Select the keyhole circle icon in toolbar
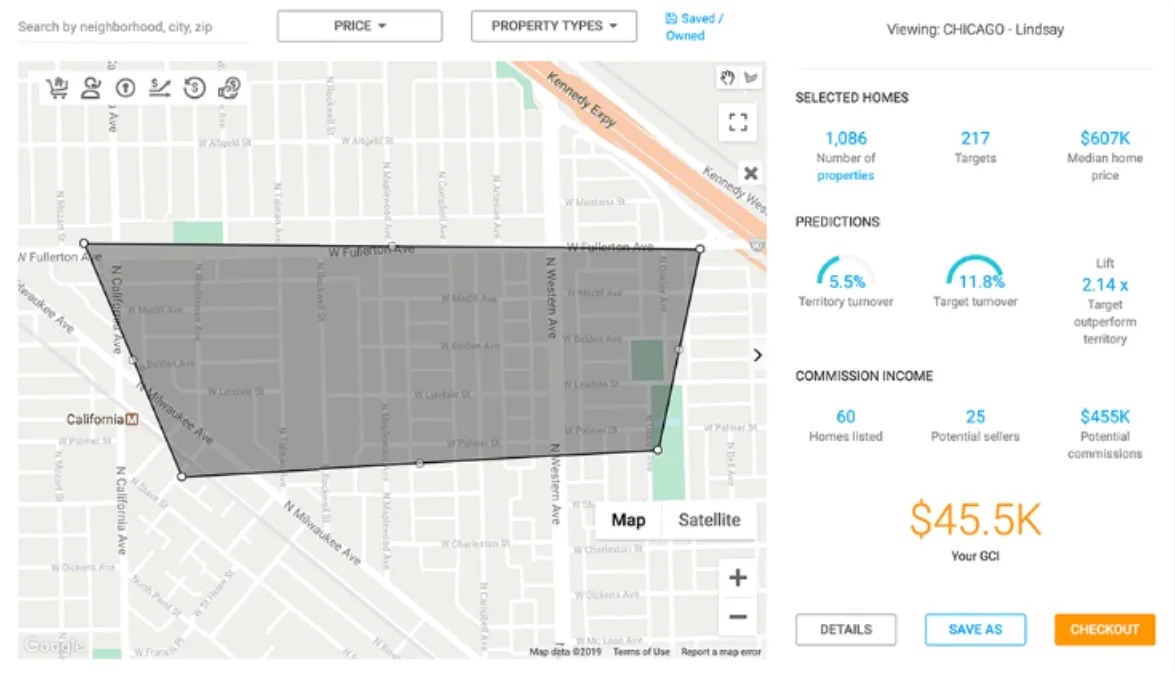 click(124, 88)
